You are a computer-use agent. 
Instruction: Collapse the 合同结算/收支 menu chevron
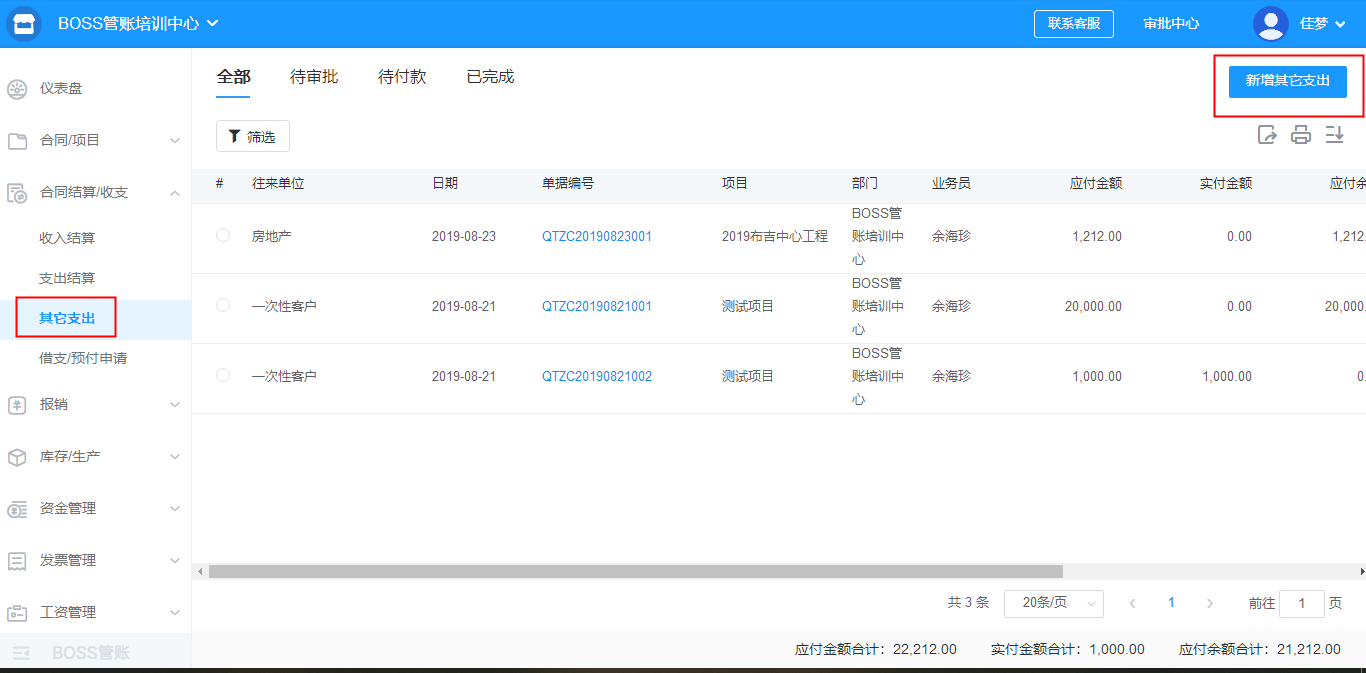pos(175,193)
